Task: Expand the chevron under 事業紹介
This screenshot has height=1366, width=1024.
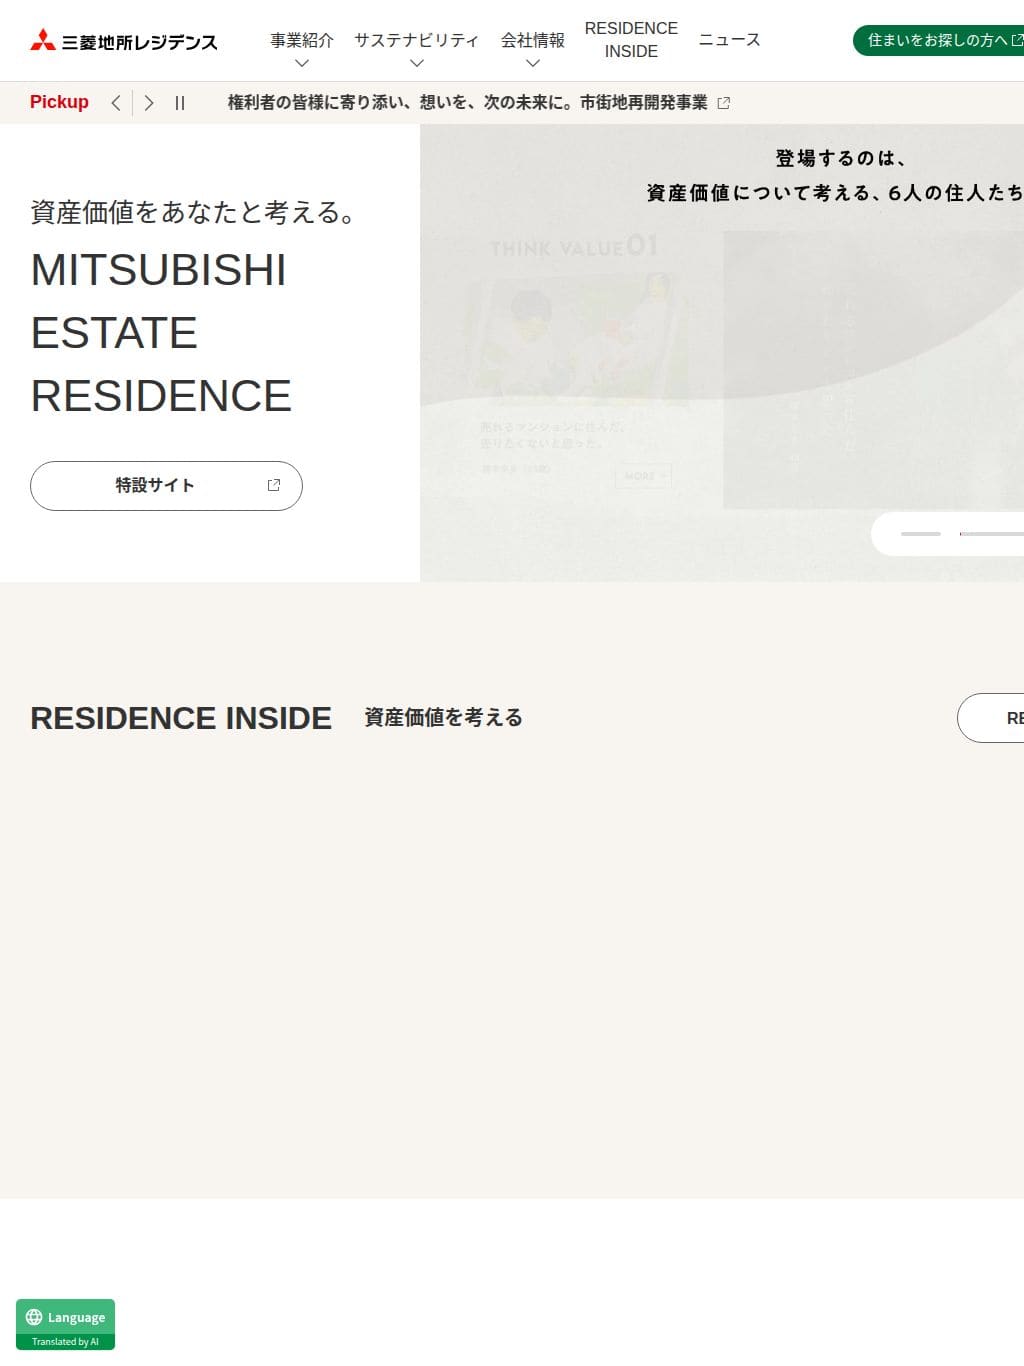Action: [x=302, y=63]
